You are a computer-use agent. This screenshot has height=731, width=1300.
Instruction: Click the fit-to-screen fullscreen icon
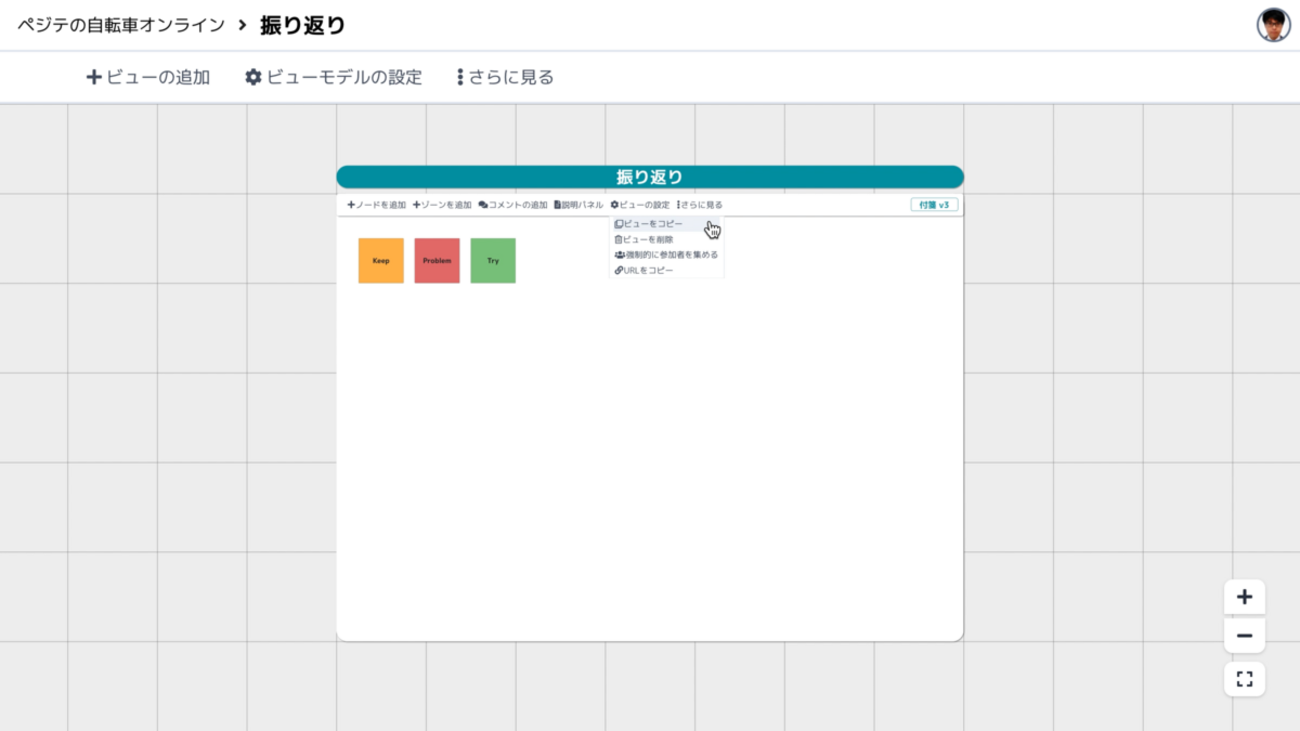(1244, 680)
